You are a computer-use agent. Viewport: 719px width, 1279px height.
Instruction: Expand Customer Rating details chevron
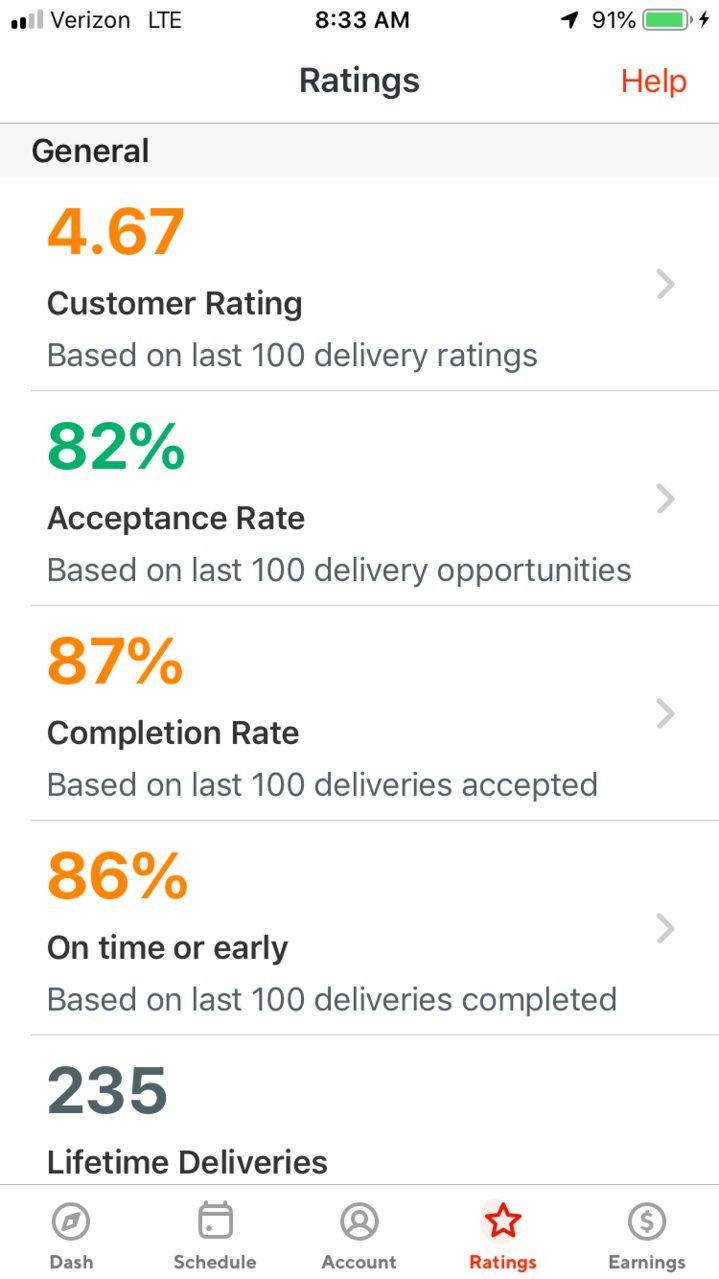coord(666,285)
